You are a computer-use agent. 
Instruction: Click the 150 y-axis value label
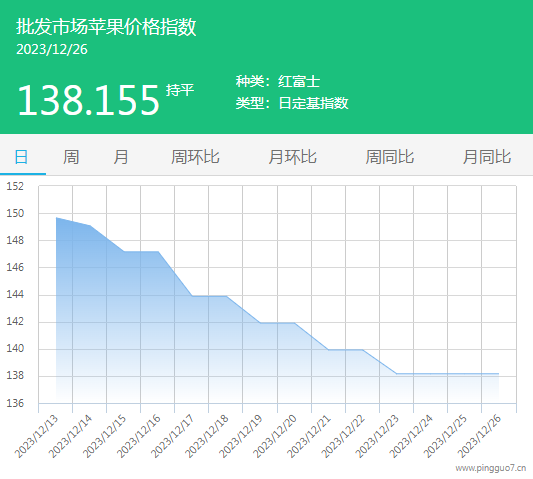(15, 213)
